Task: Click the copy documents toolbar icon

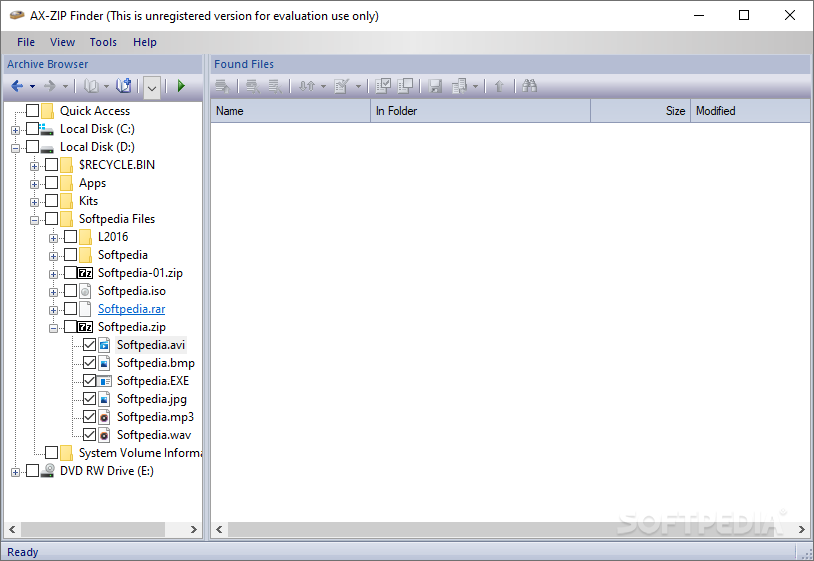Action: pos(459,86)
